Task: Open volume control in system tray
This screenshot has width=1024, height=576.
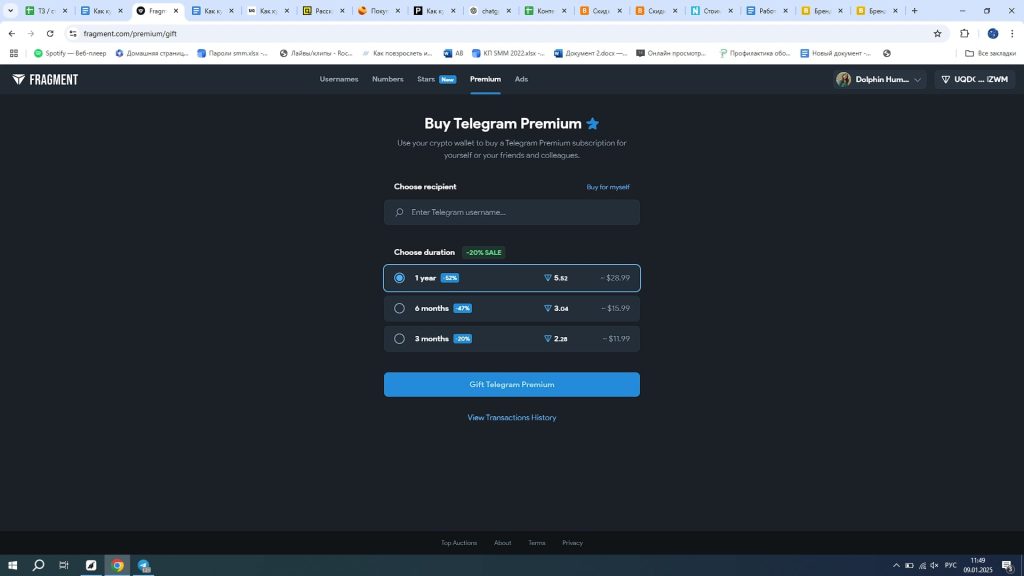Action: point(935,566)
